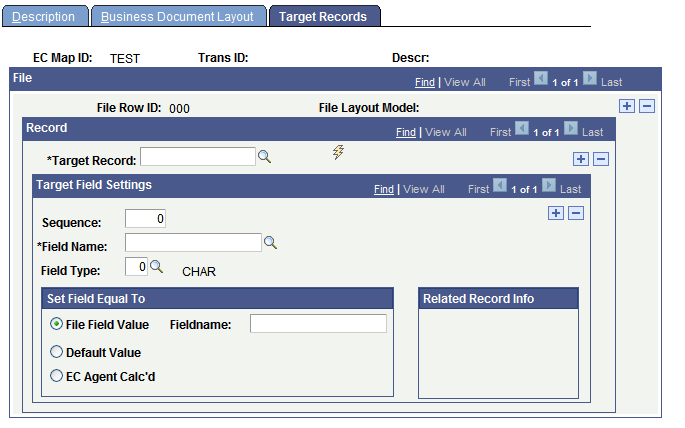Screen dimensions: 685x428
Task: Select the Default Value radio button
Action: pos(57,352)
